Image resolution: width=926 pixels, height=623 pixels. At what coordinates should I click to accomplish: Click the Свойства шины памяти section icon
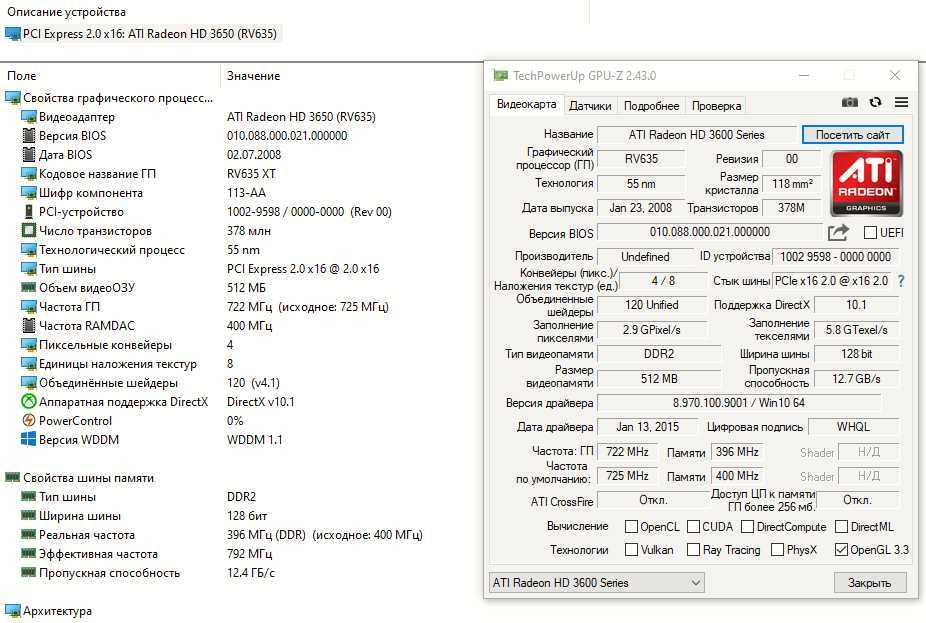click(12, 477)
